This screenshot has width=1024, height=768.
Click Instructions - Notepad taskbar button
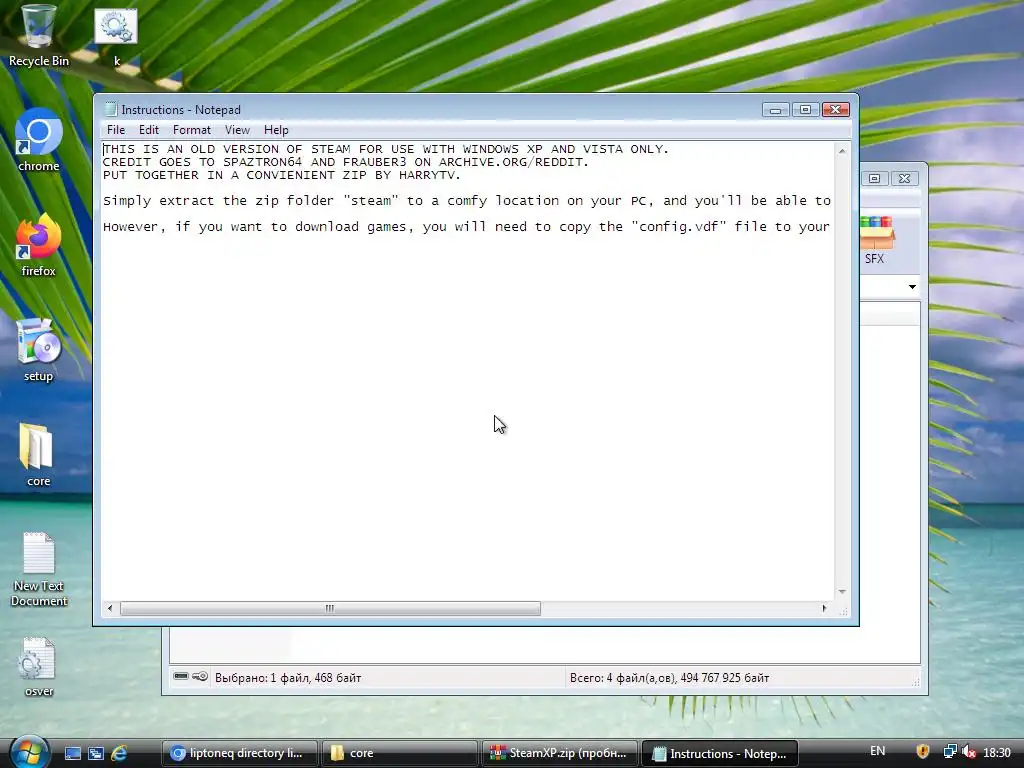point(720,753)
